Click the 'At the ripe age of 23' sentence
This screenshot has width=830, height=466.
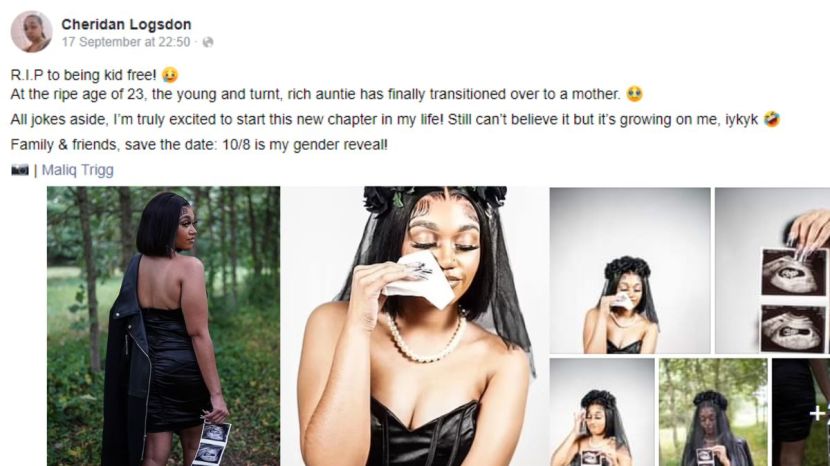tap(315, 94)
